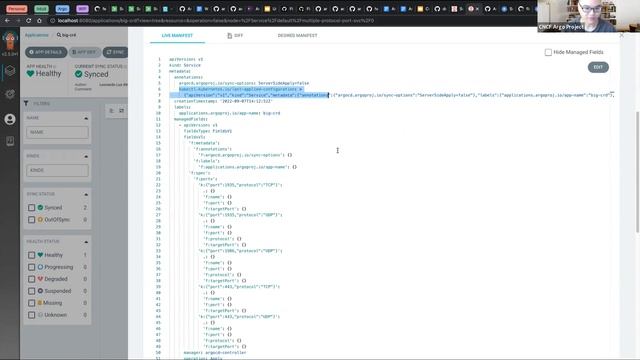The height and width of the screenshot is (360, 640).
Task: Select the purple browser tab group
Action: pos(82,9)
